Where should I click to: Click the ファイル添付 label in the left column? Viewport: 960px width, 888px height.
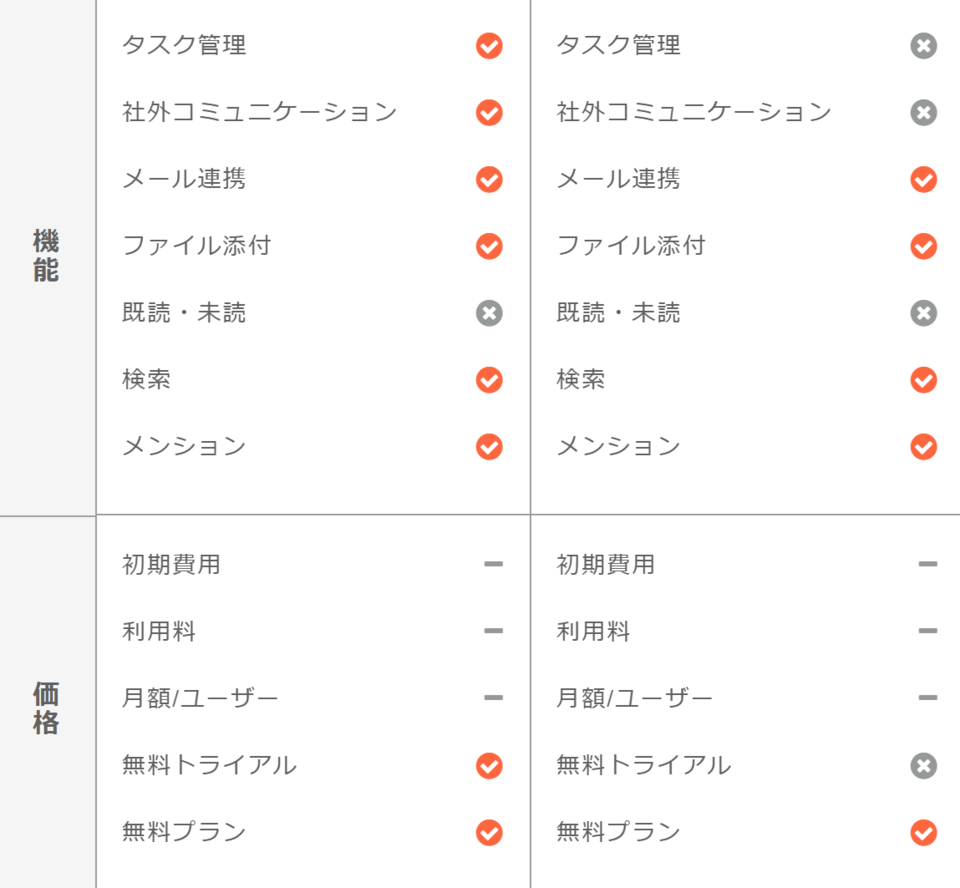(197, 246)
